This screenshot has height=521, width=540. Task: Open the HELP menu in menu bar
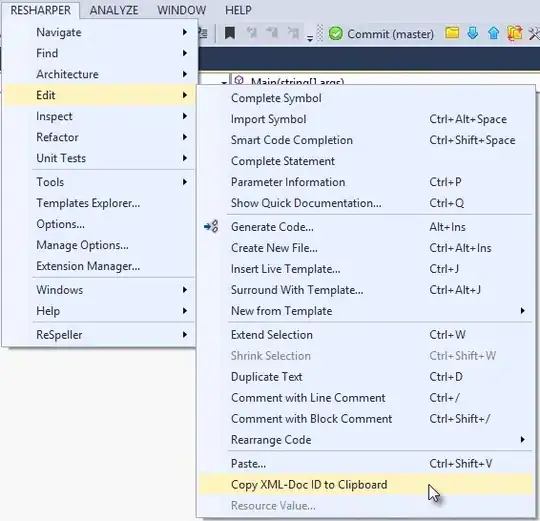[x=238, y=10]
